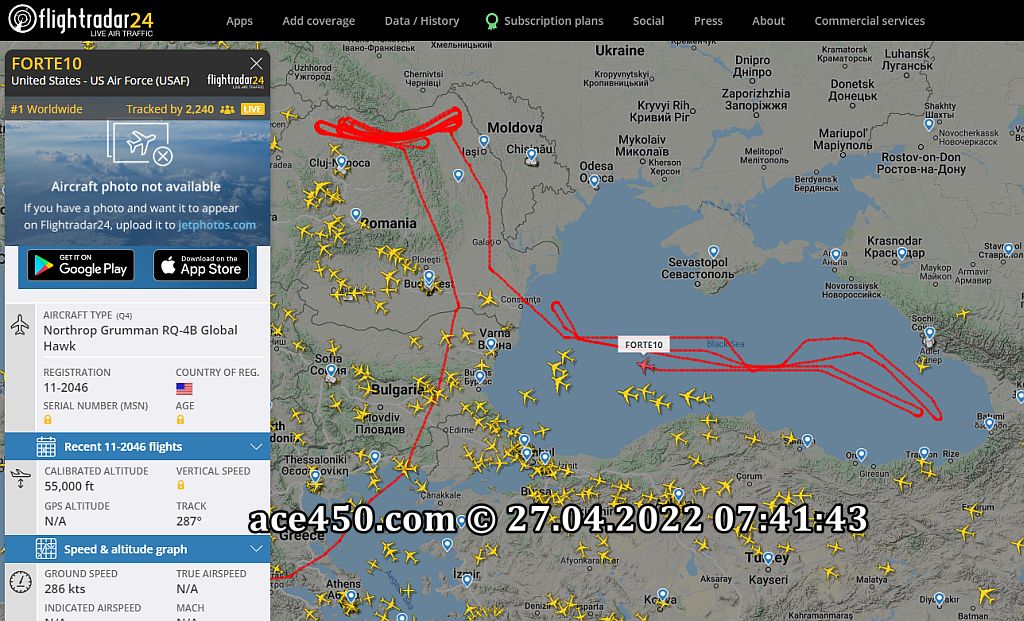Click the Sevastopol airport pin marker
This screenshot has width=1024, height=621.
click(x=713, y=251)
